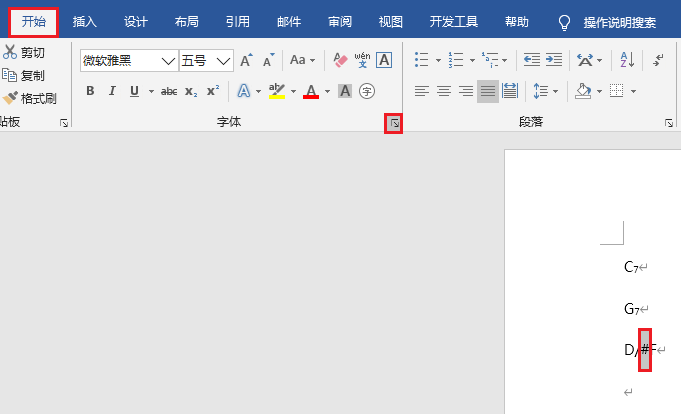
Task: Switch to the 布局 (Layout) tab
Action: tap(187, 22)
